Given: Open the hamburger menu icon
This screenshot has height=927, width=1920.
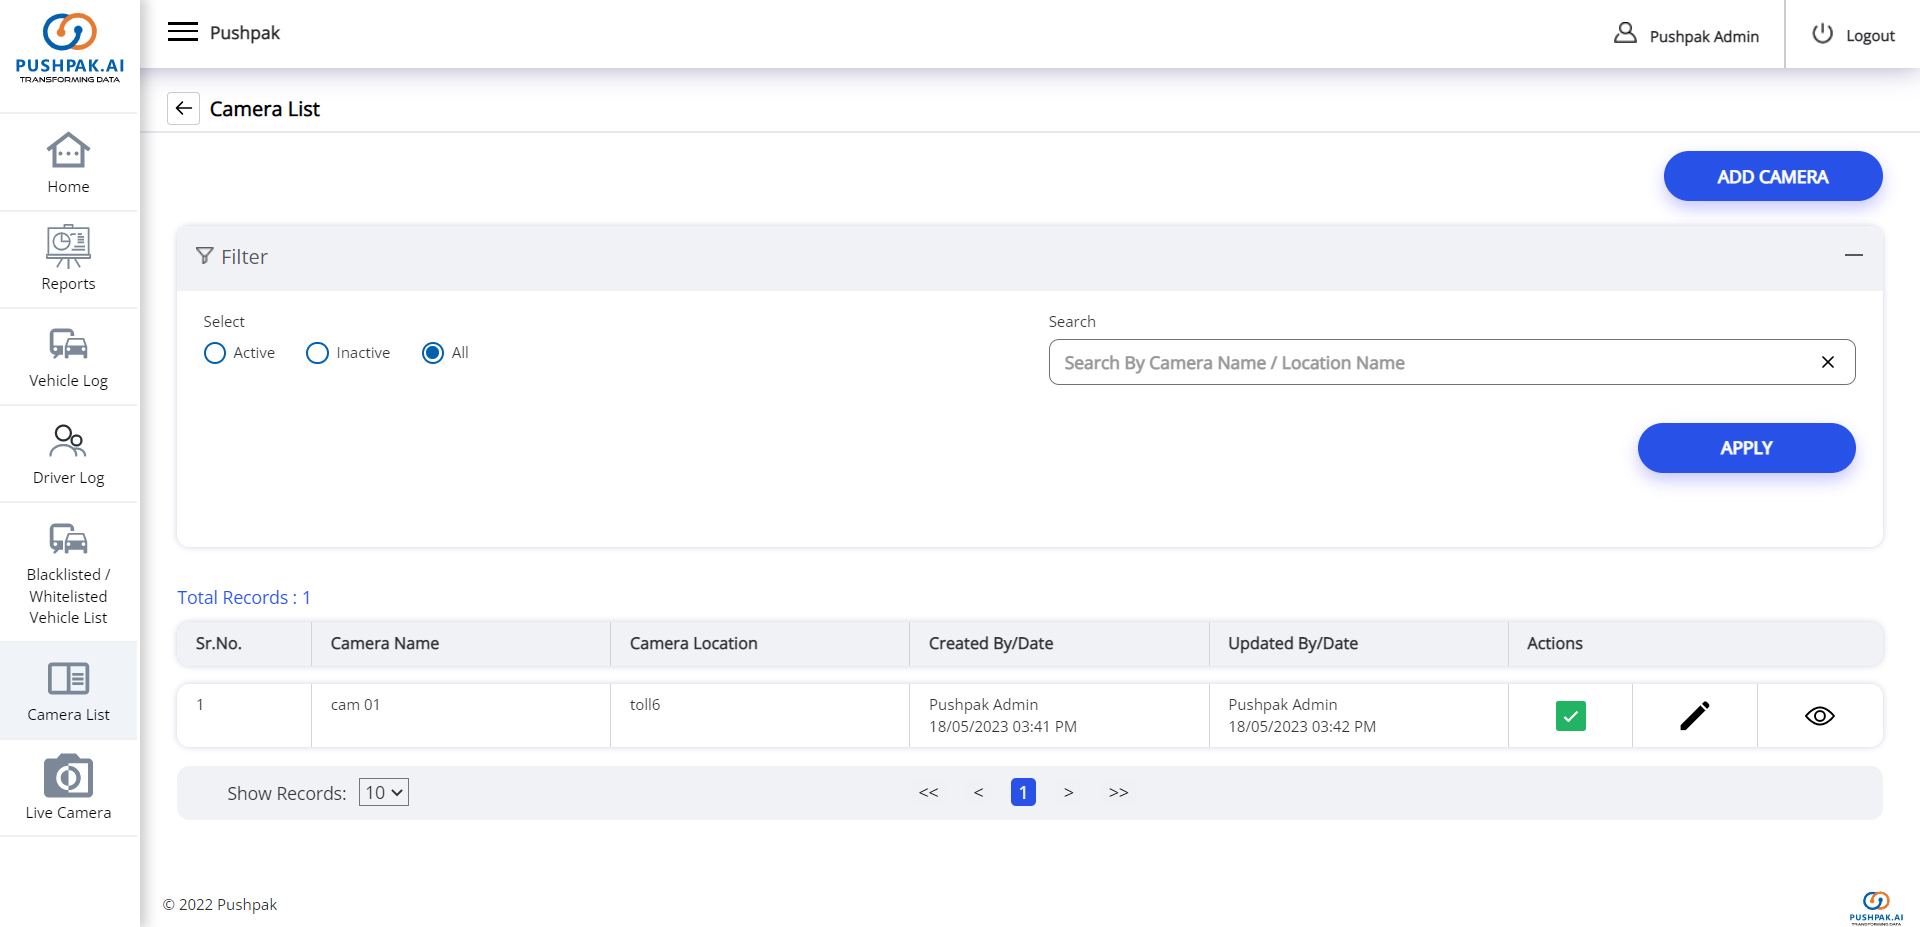Looking at the screenshot, I should [183, 32].
